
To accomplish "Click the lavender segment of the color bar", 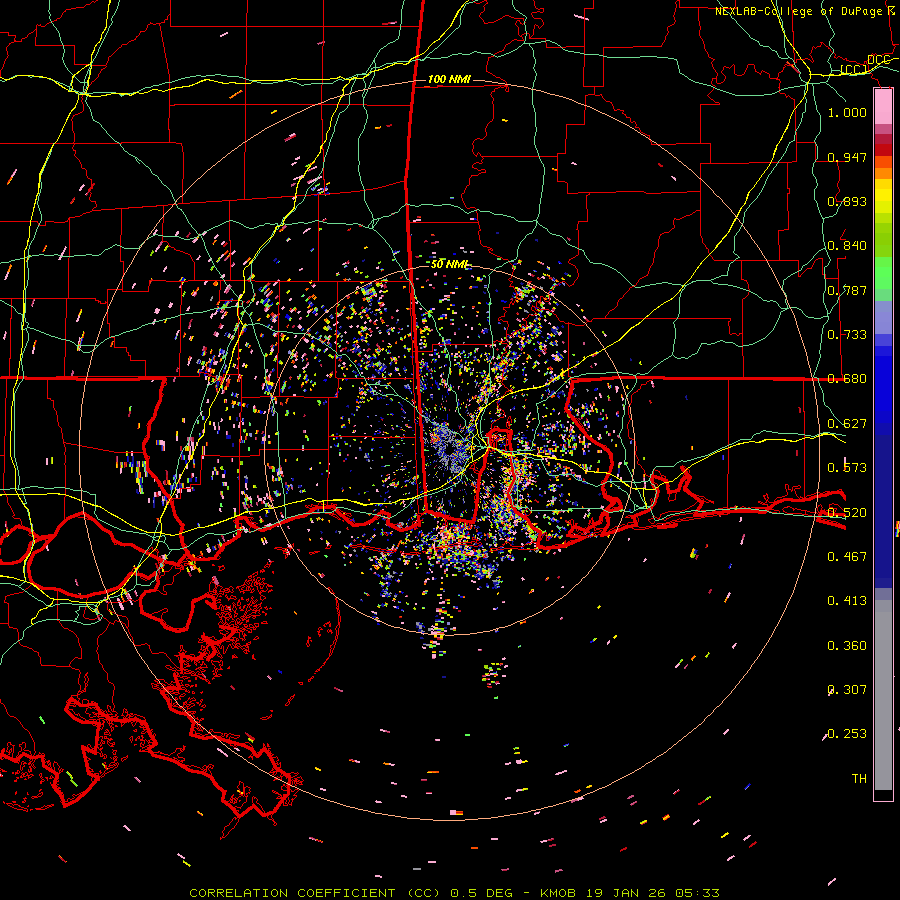I will 883,317.
